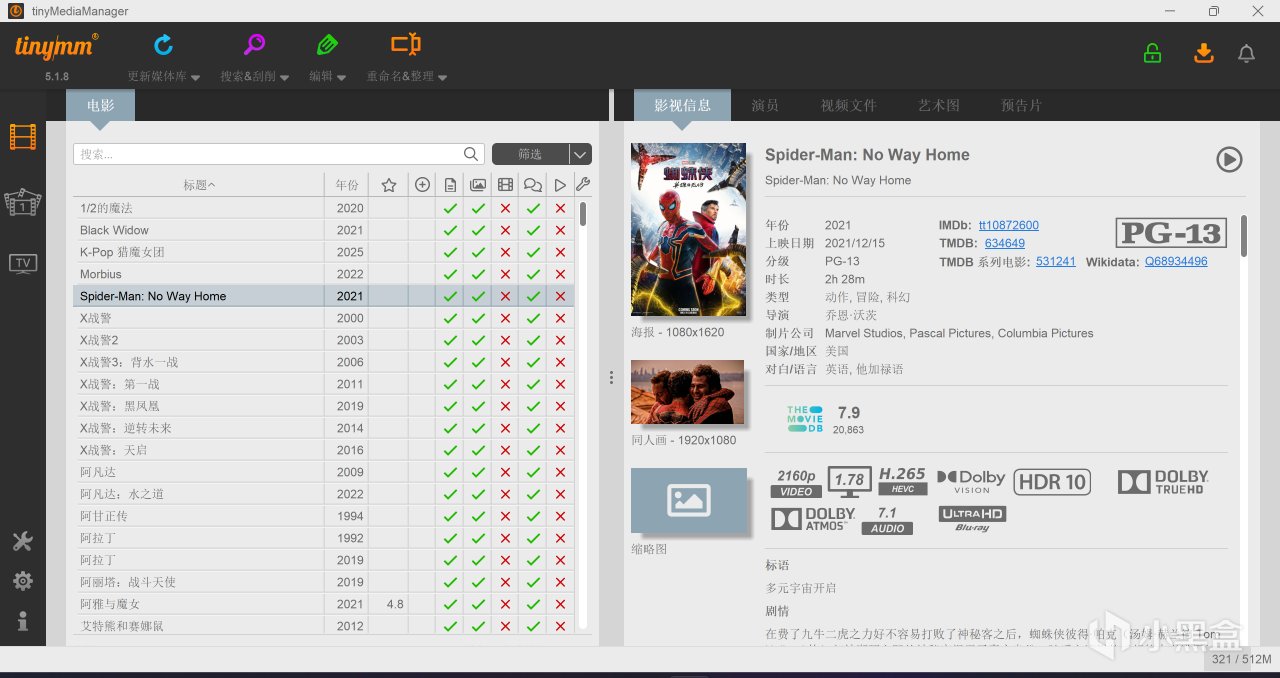Select the Movies module film icon in sidebar
This screenshot has height=678, width=1280.
[23, 137]
